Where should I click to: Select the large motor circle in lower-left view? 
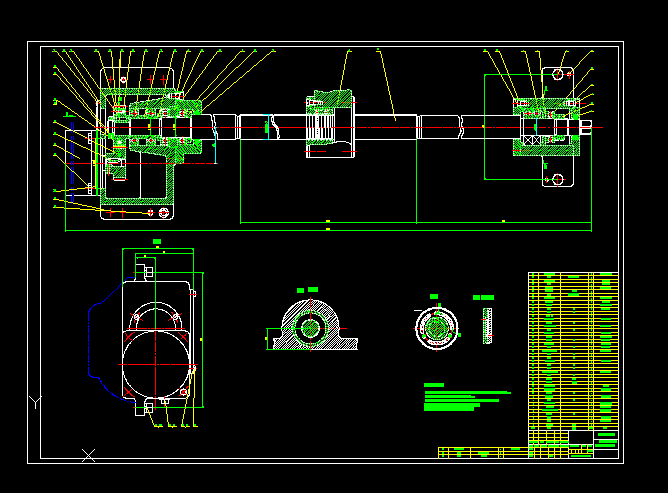[156, 365]
